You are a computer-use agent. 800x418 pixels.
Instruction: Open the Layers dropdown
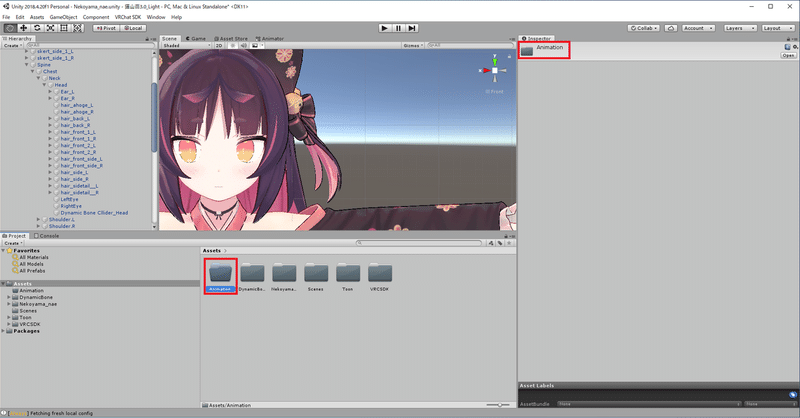tap(740, 28)
